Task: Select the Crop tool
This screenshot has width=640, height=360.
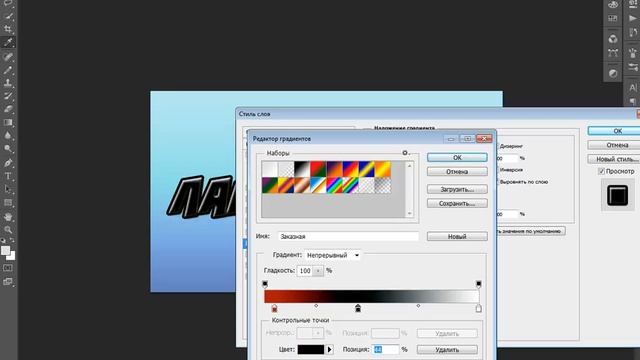Action: (8, 29)
